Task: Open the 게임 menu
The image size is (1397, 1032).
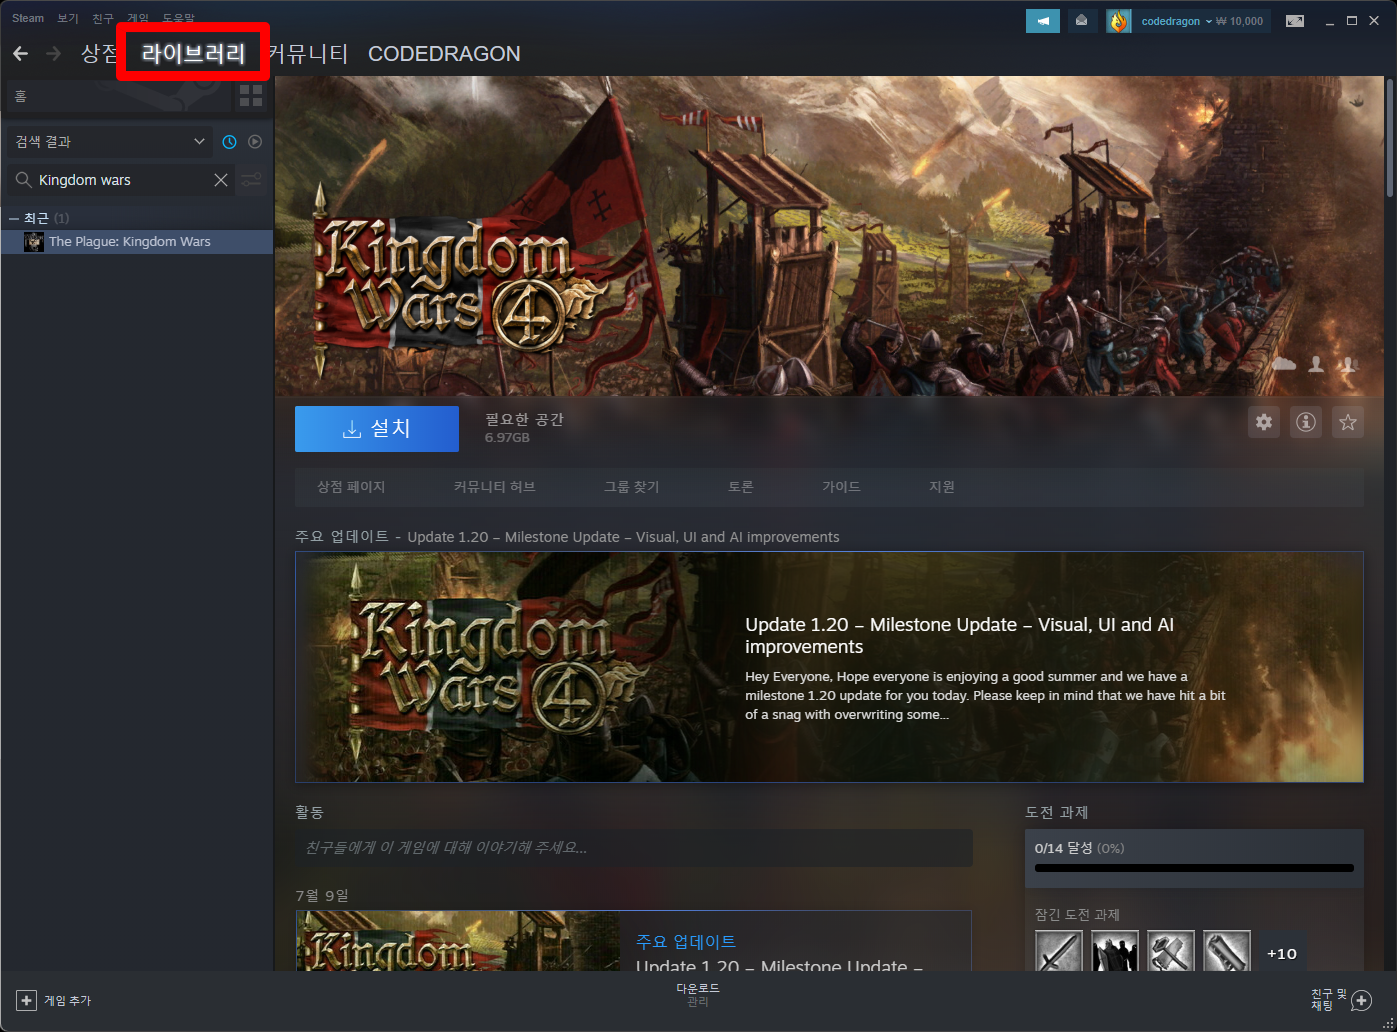Action: pyautogui.click(x=137, y=18)
